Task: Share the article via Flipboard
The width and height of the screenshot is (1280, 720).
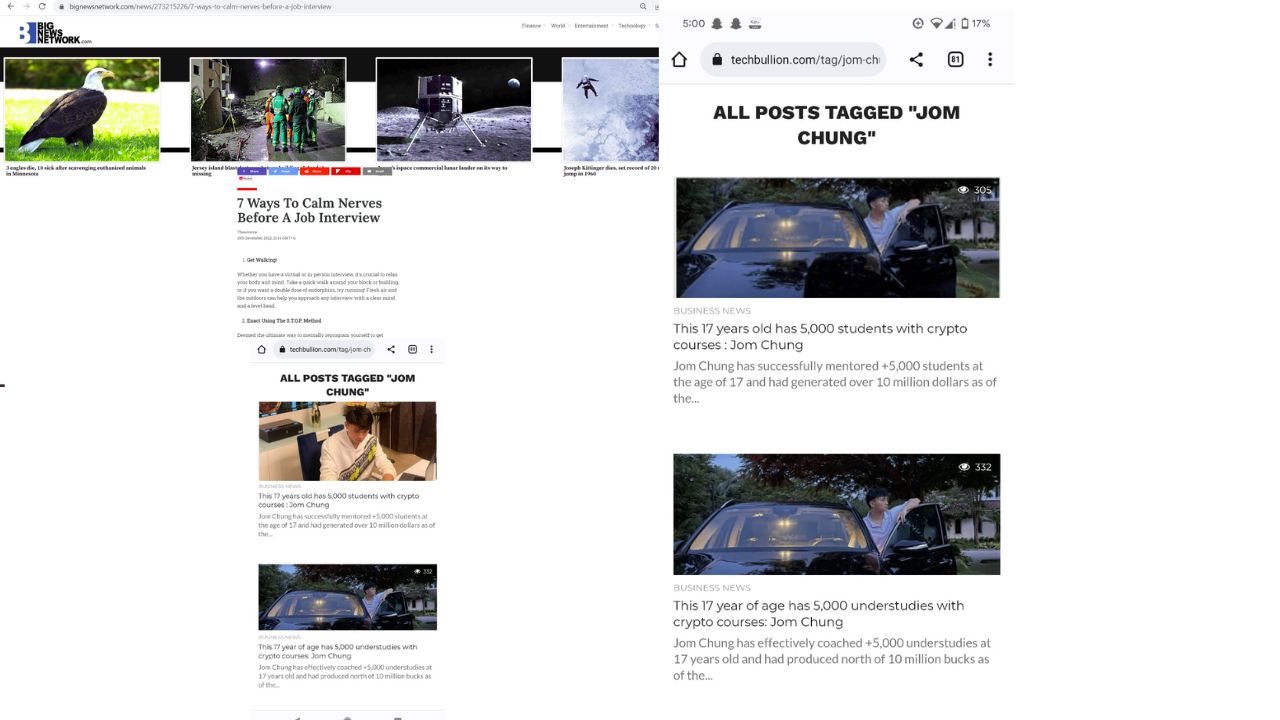Action: [x=346, y=171]
